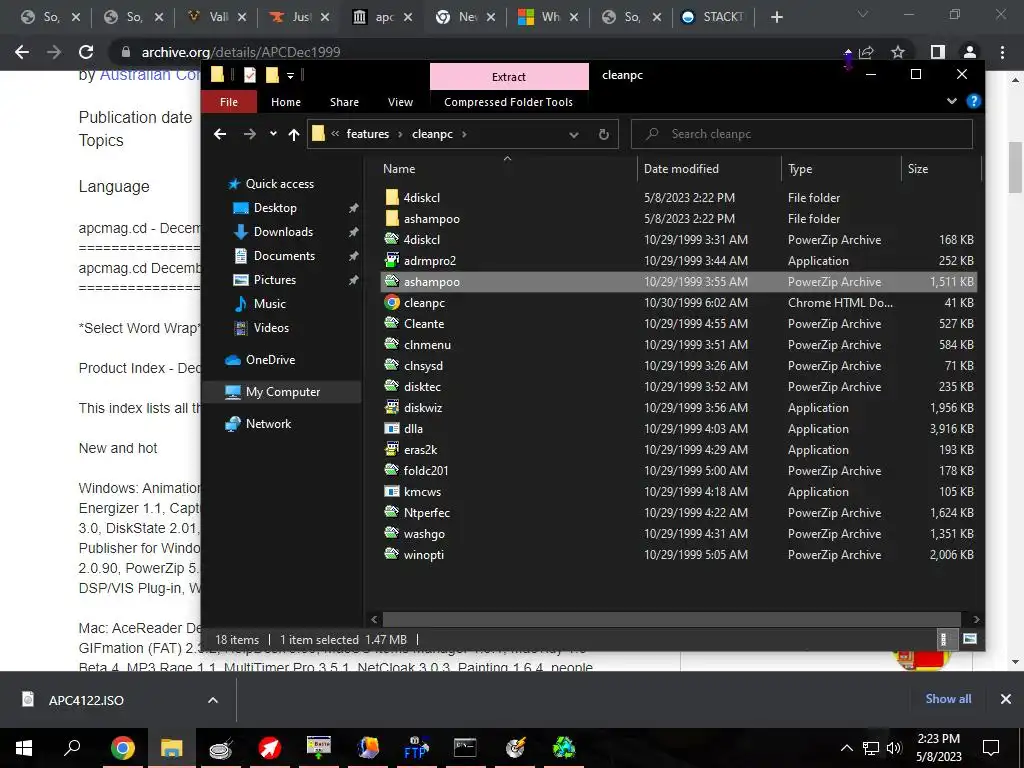Go up one folder level
Viewport: 1024px width, 768px height.
tap(294, 134)
